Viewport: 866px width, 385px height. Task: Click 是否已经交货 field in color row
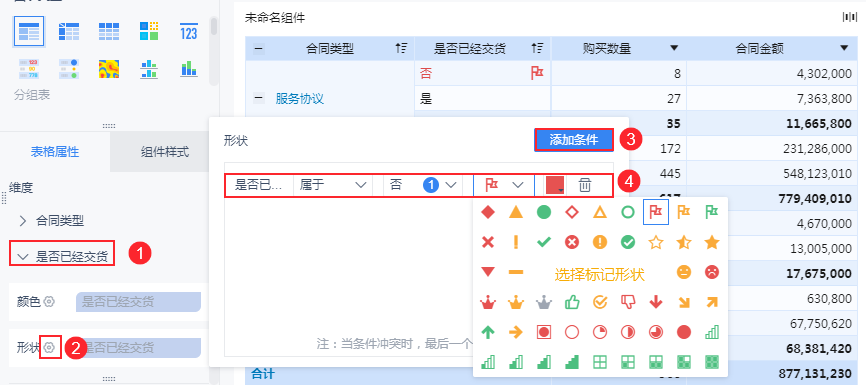(x=138, y=302)
